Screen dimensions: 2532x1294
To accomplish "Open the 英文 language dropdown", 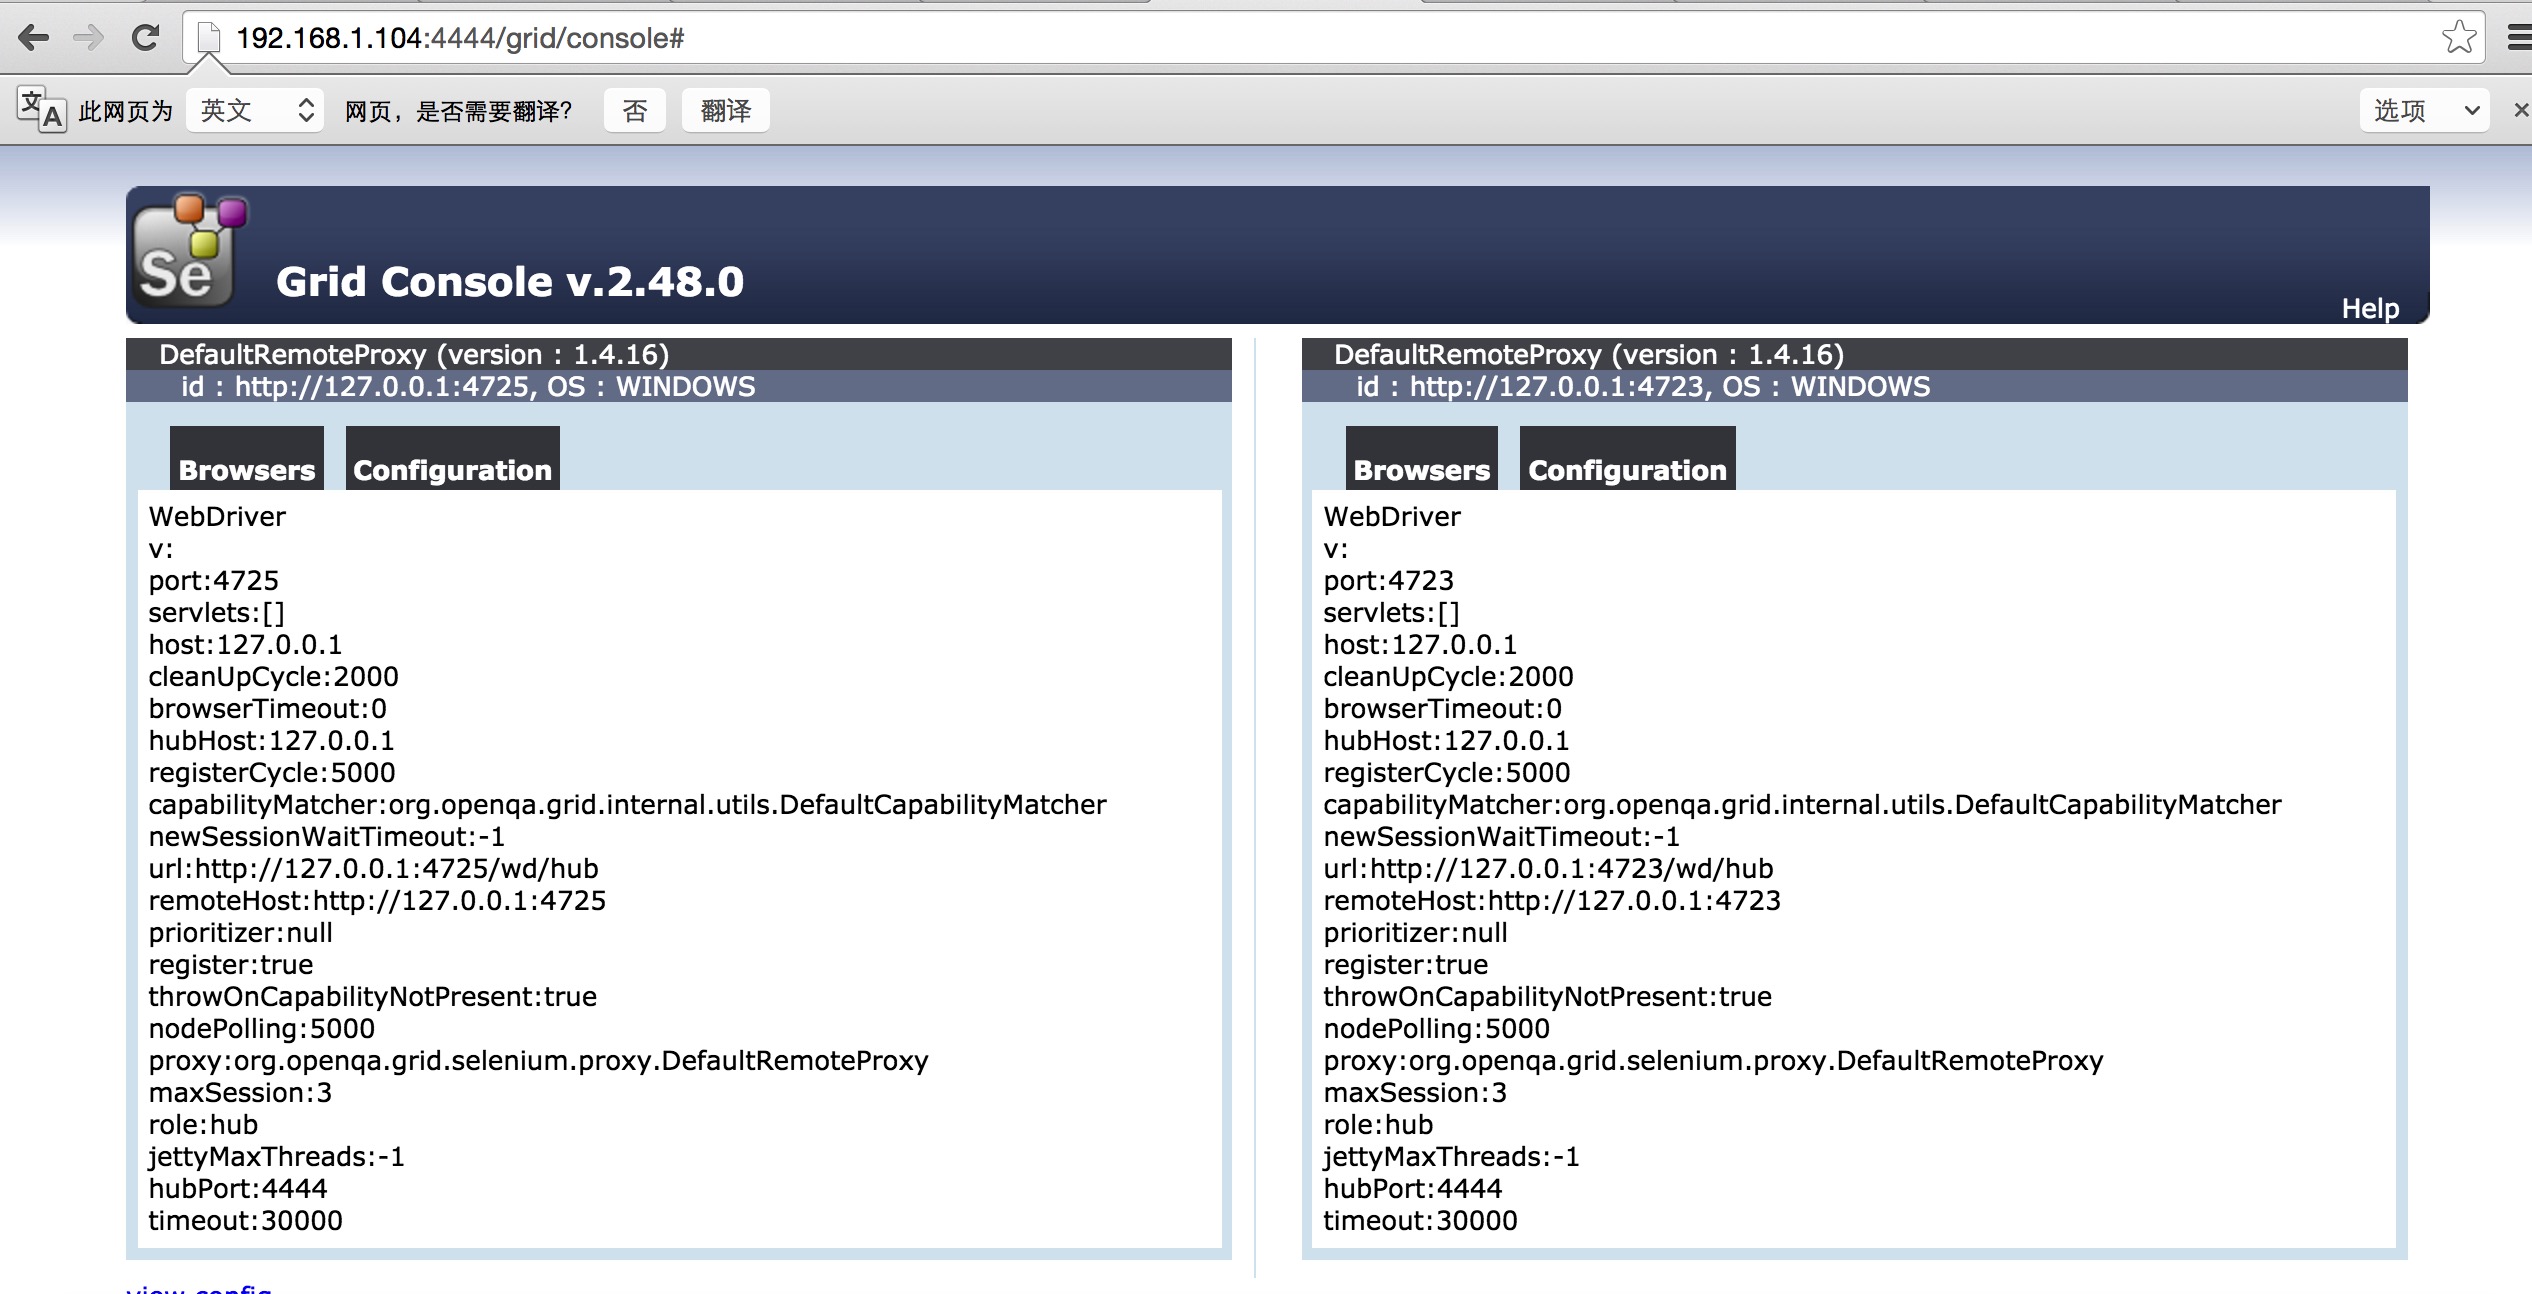I will 255,110.
